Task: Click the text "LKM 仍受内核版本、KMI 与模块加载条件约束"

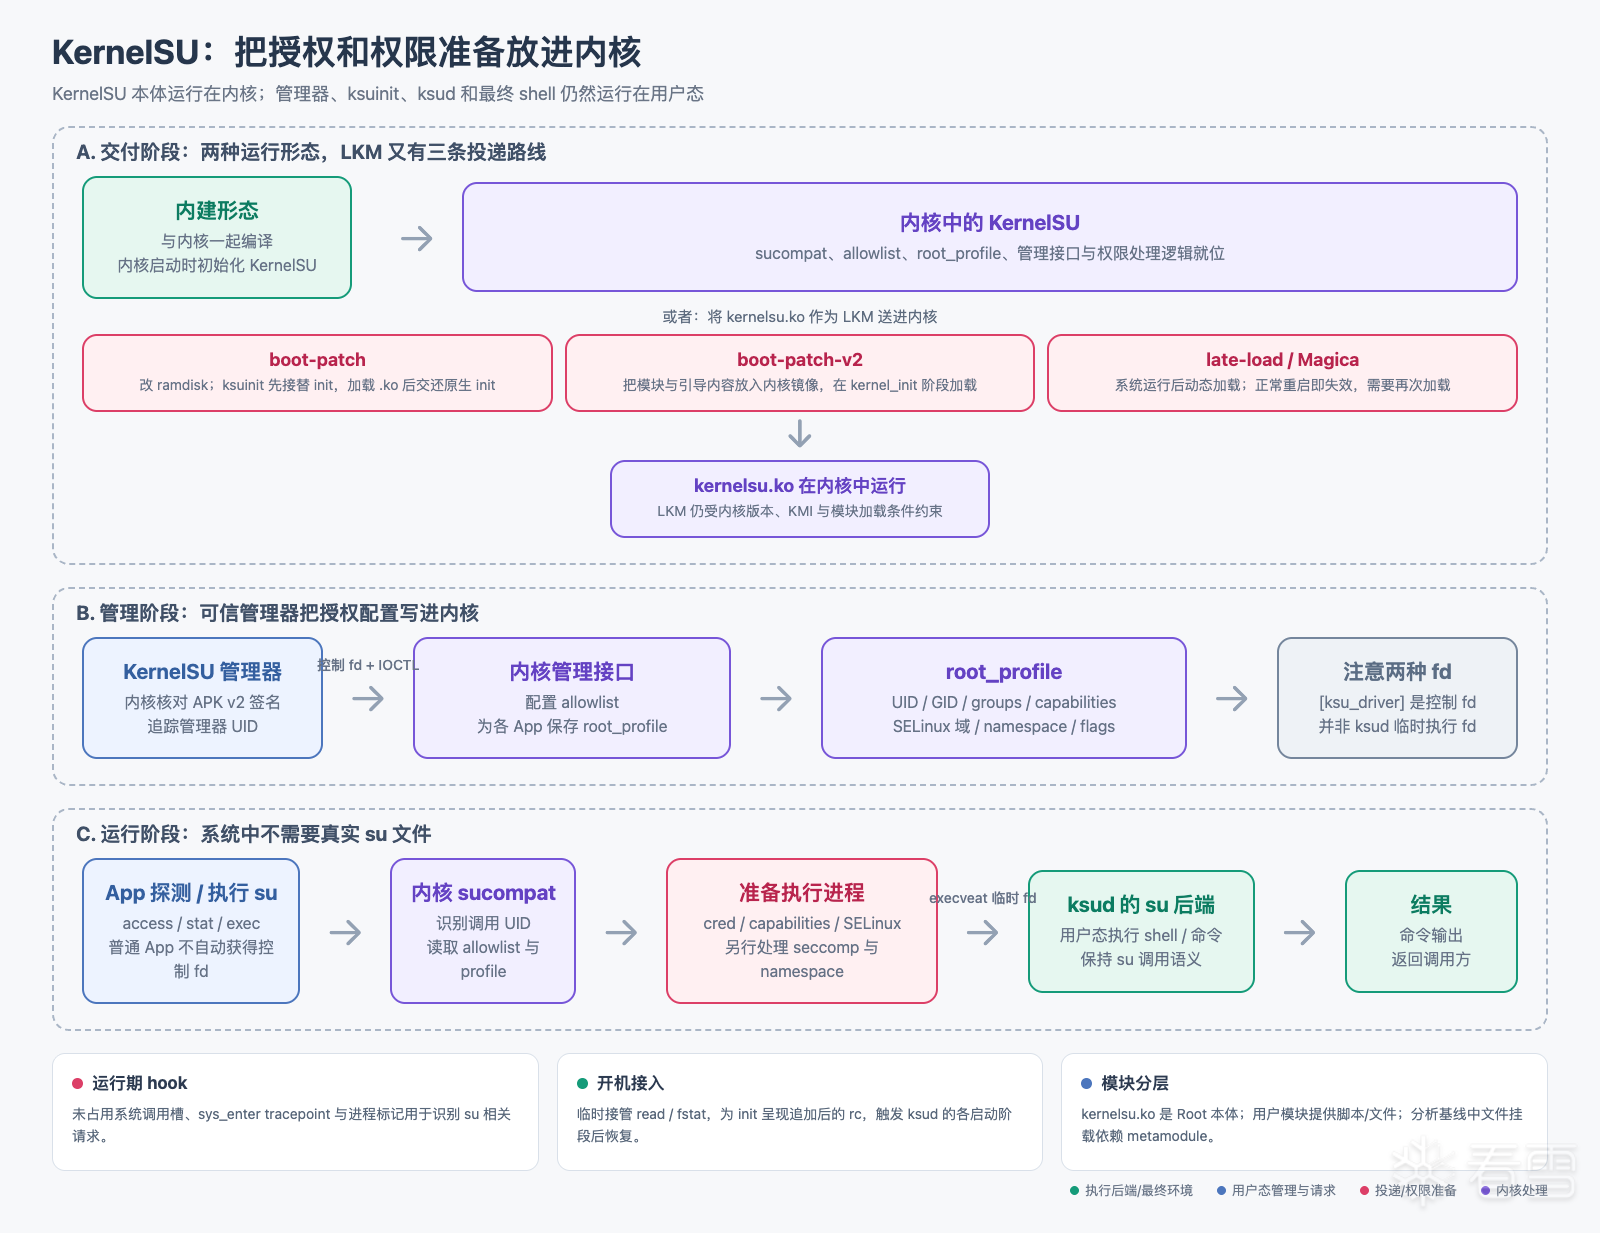Action: 800,511
